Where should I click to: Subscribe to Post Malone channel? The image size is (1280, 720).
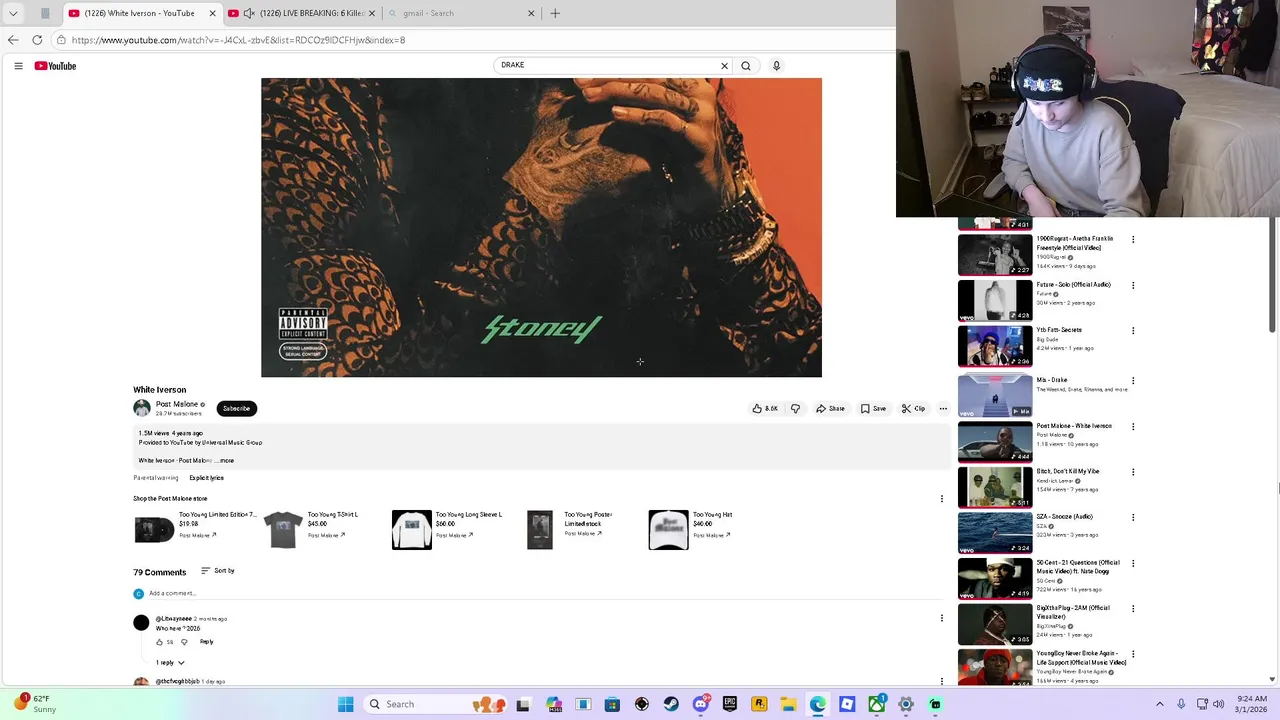pos(237,408)
